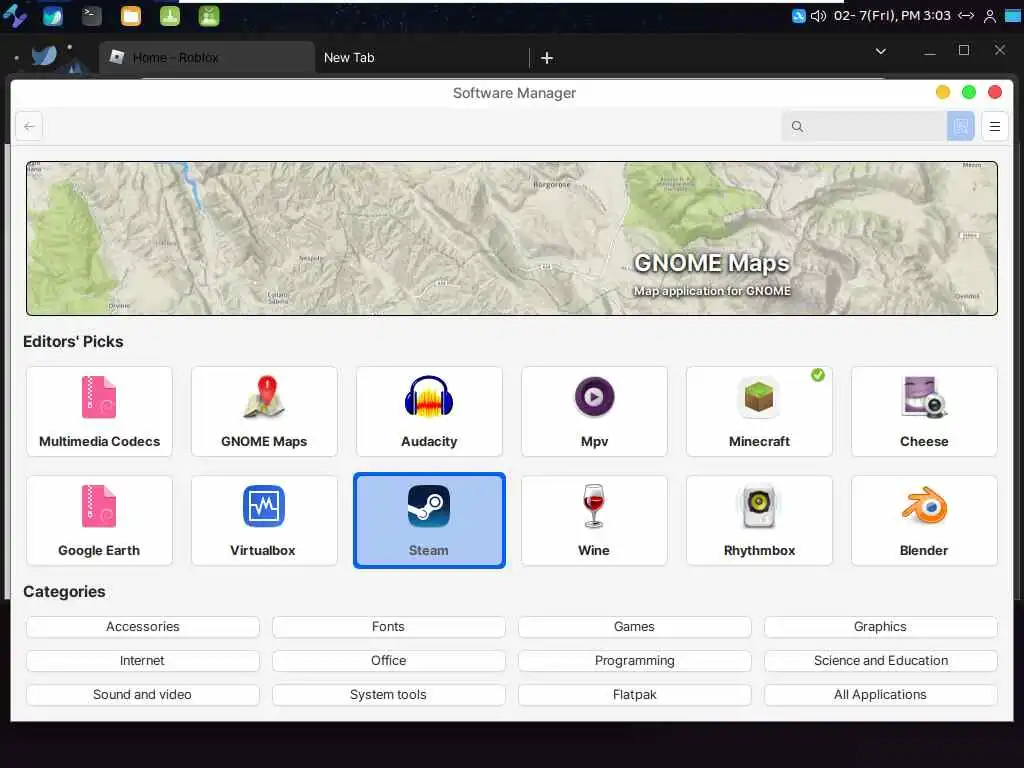This screenshot has height=768, width=1024.
Task: Open the Multimedia Codecs package
Action: [99, 411]
